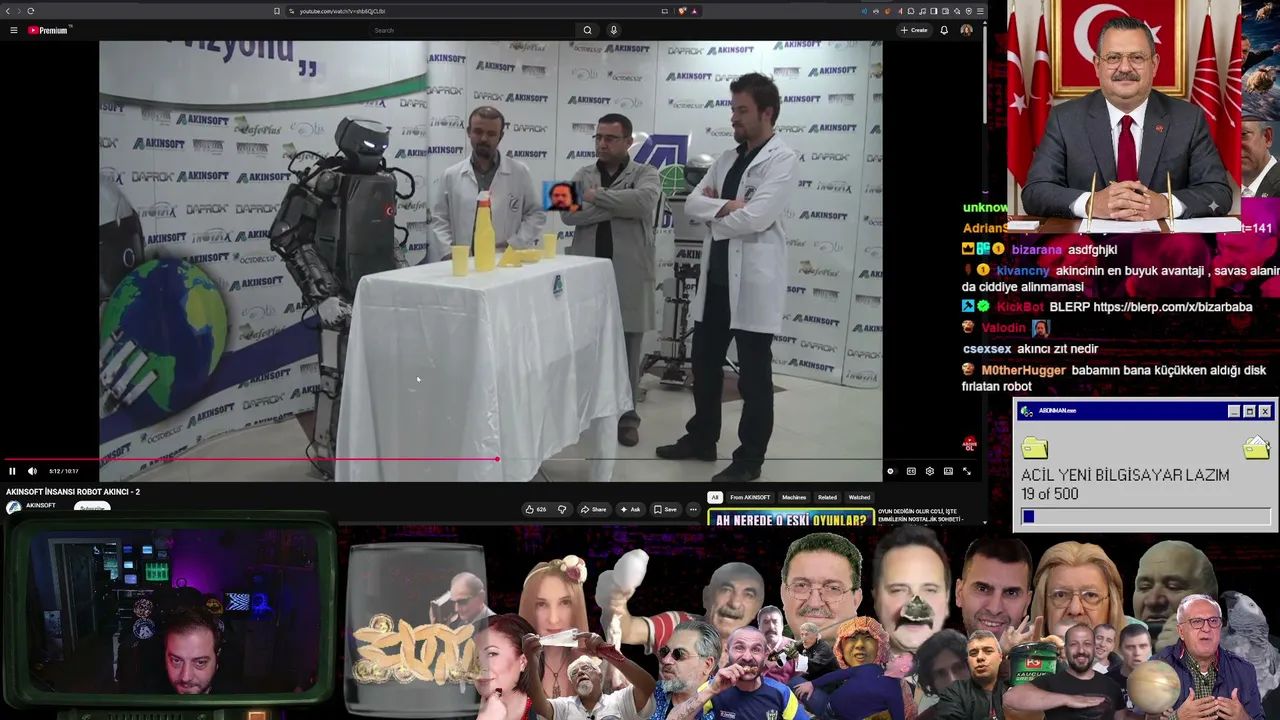The height and width of the screenshot is (720, 1280).
Task: Open the 'AH NEREDE O ESKİ OYUNLAR?' thumbnail
Action: click(x=791, y=518)
